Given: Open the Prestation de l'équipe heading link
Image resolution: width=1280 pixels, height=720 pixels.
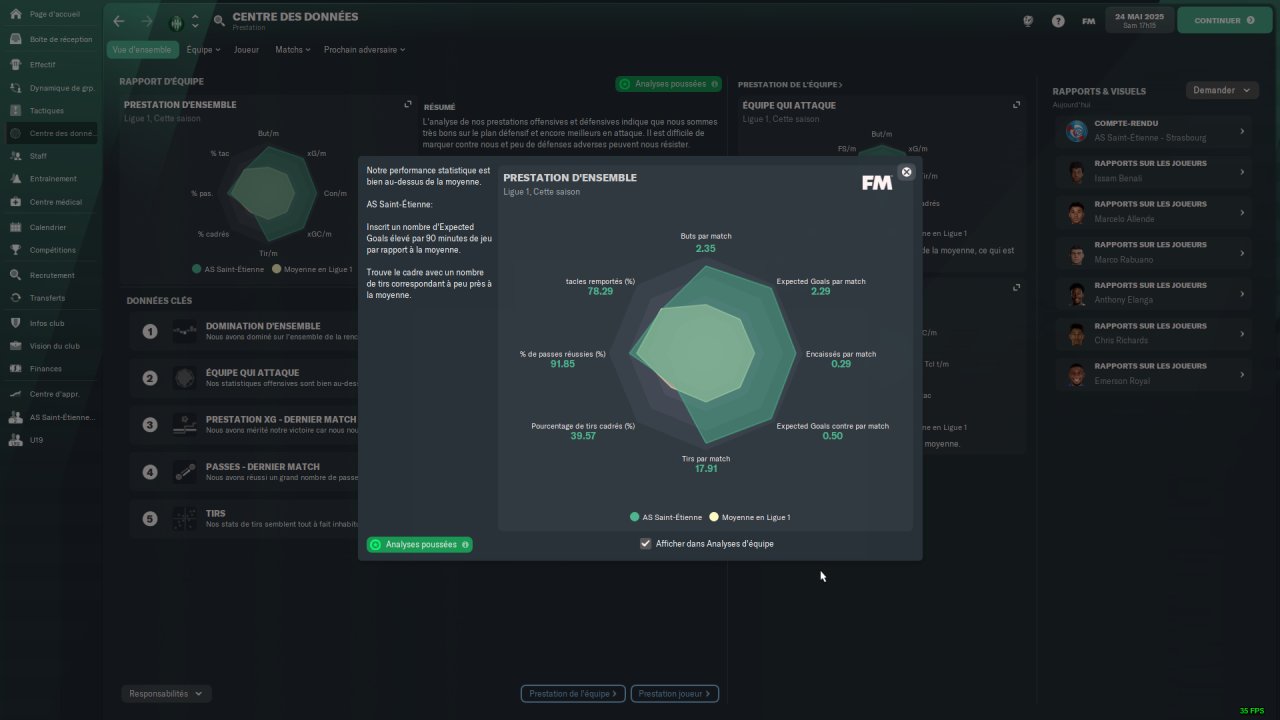Looking at the screenshot, I should pyautogui.click(x=790, y=85).
